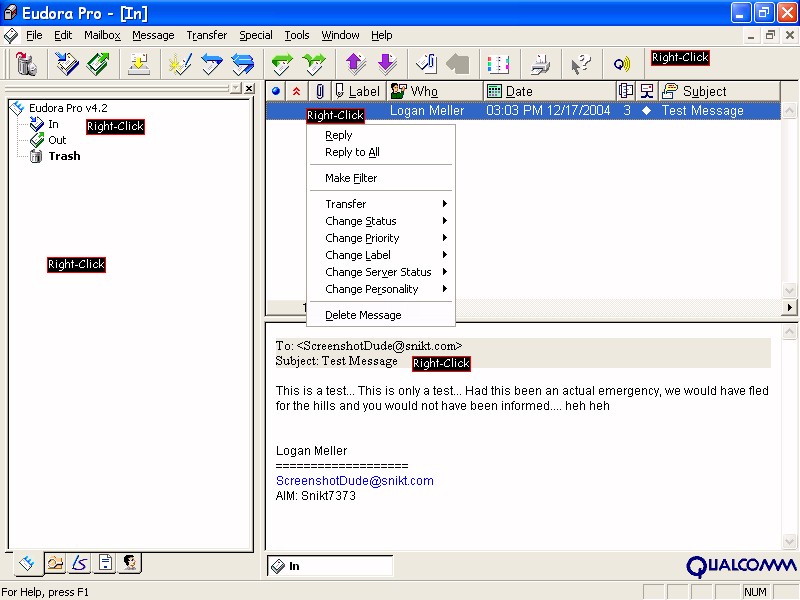Sort by the red priority column
Viewport: 800px width, 600px height.
296,91
